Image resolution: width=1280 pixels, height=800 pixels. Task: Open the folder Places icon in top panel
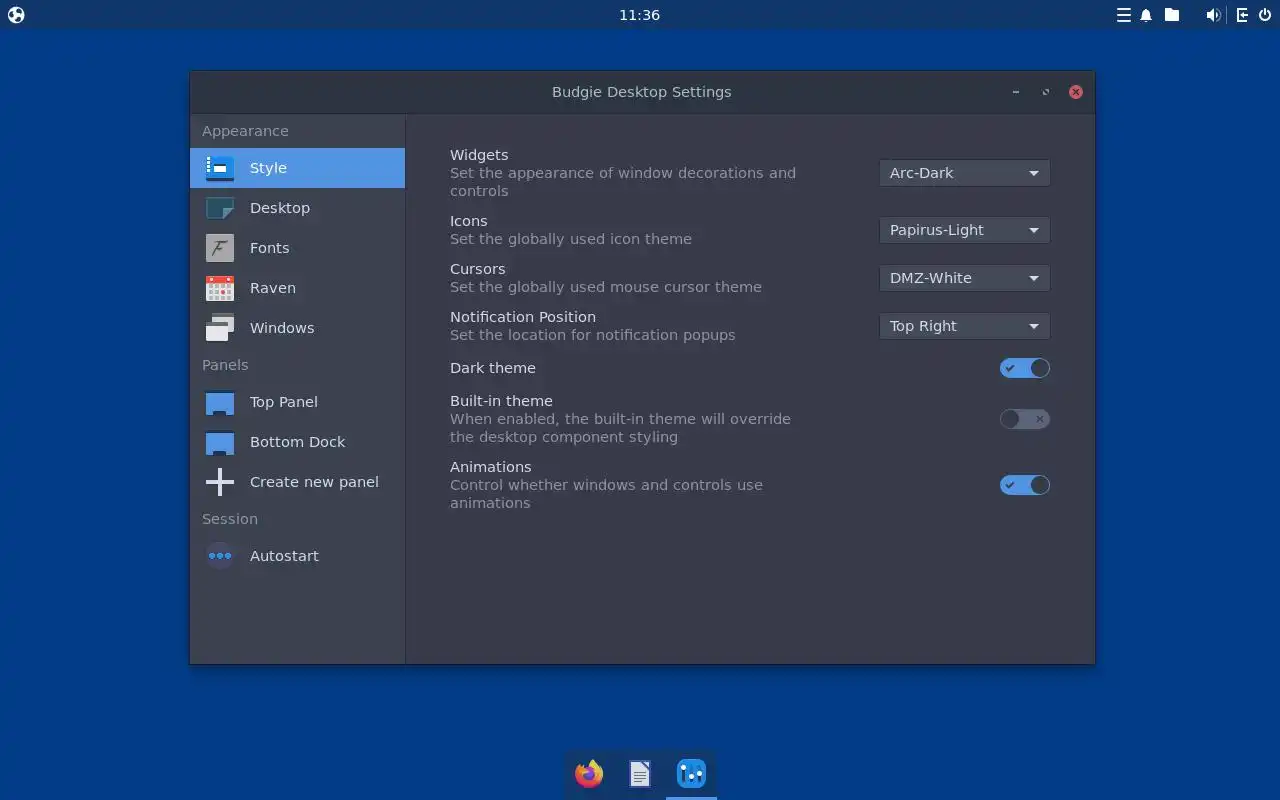[x=1172, y=15]
